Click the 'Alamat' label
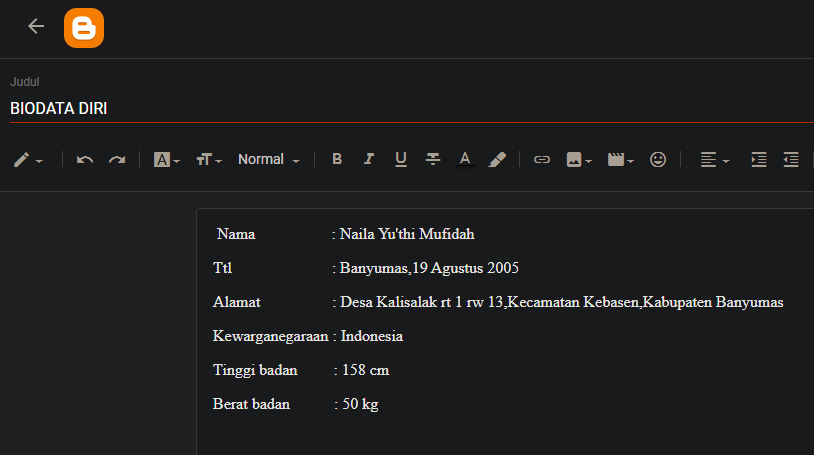This screenshot has height=455, width=814. click(x=236, y=302)
